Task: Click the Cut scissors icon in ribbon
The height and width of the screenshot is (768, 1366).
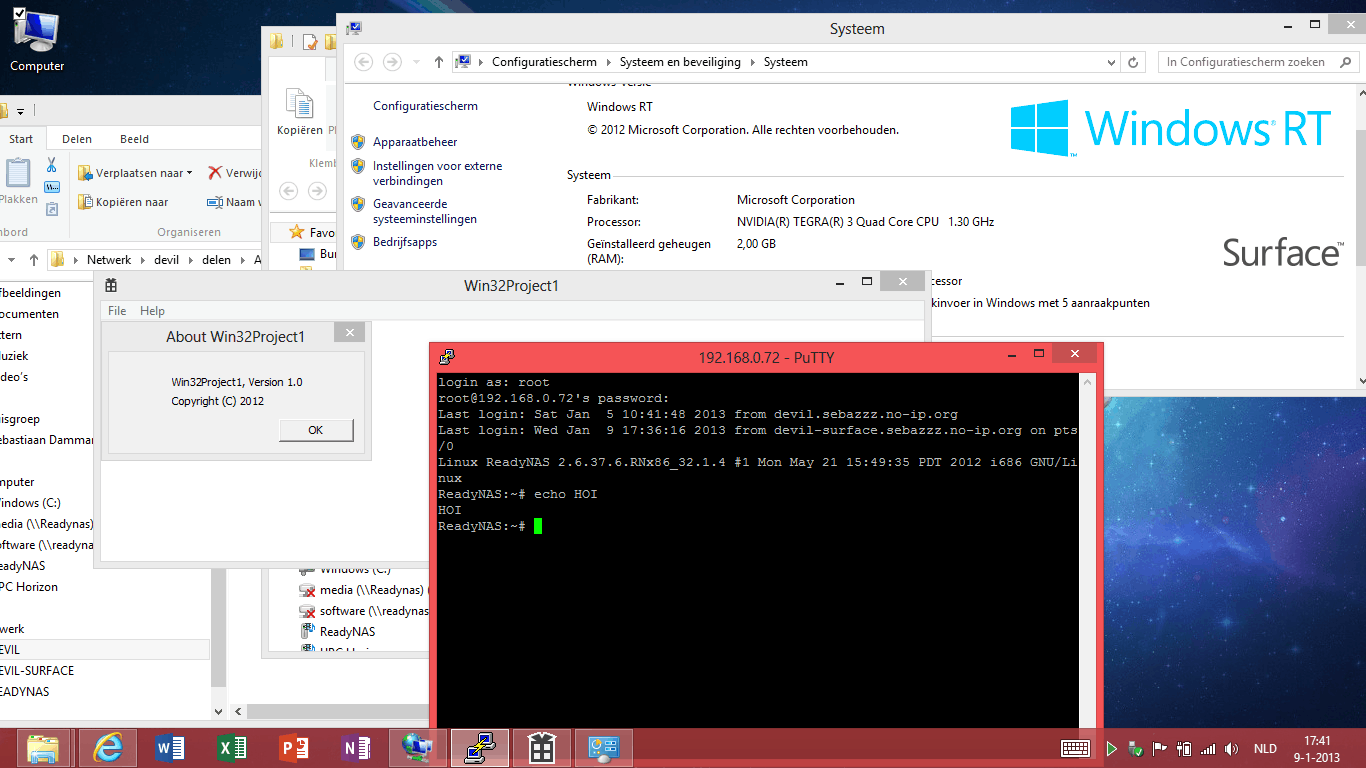Action: (52, 165)
